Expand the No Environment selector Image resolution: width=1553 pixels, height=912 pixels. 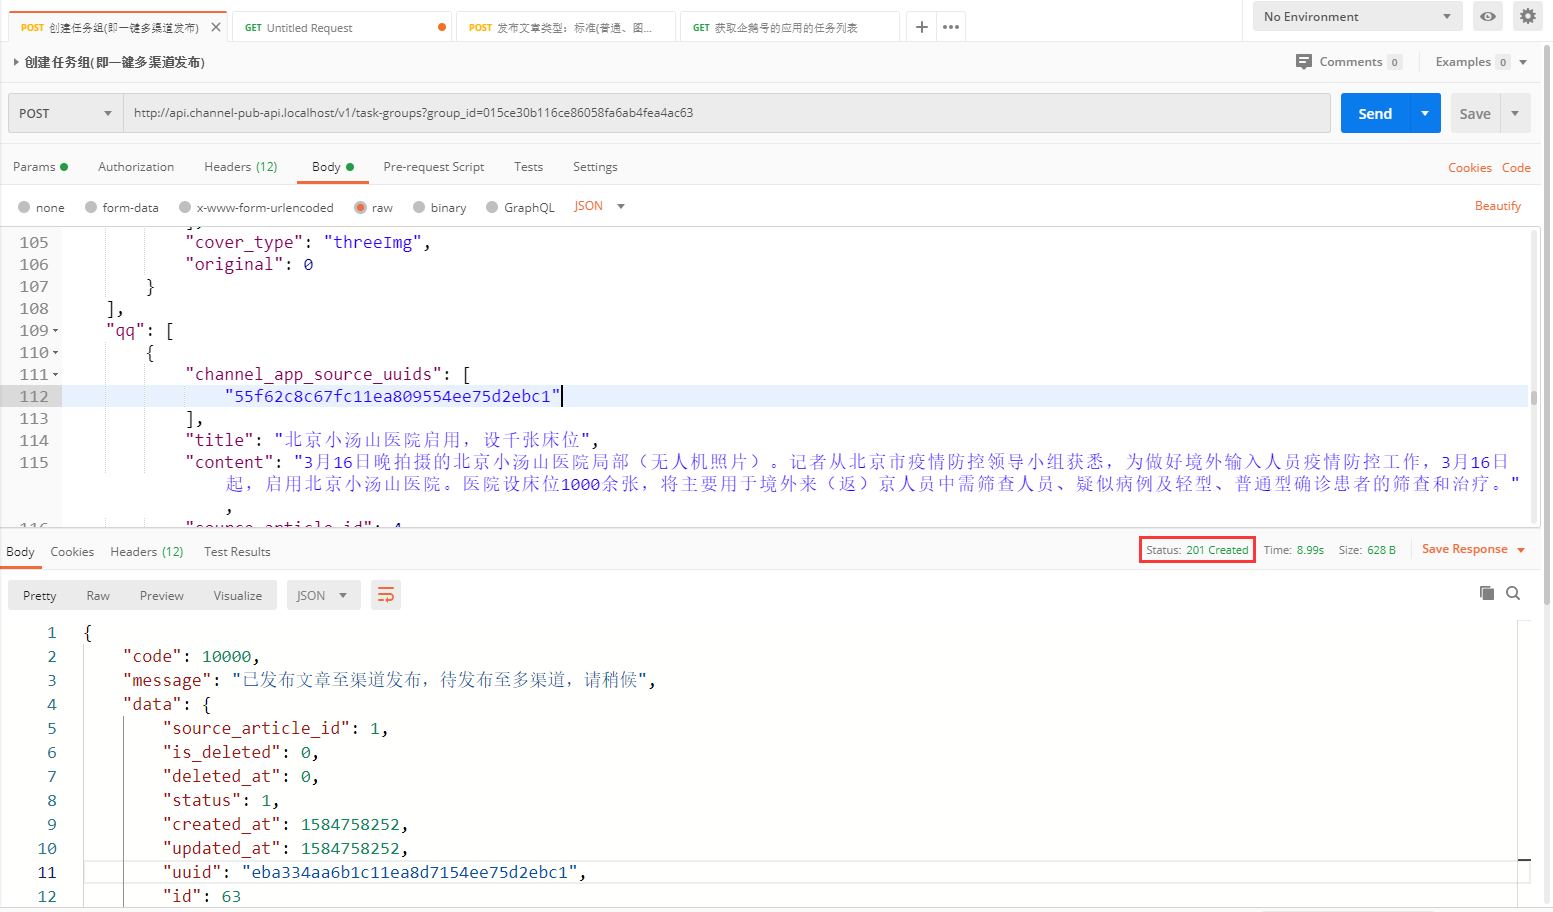1357,16
